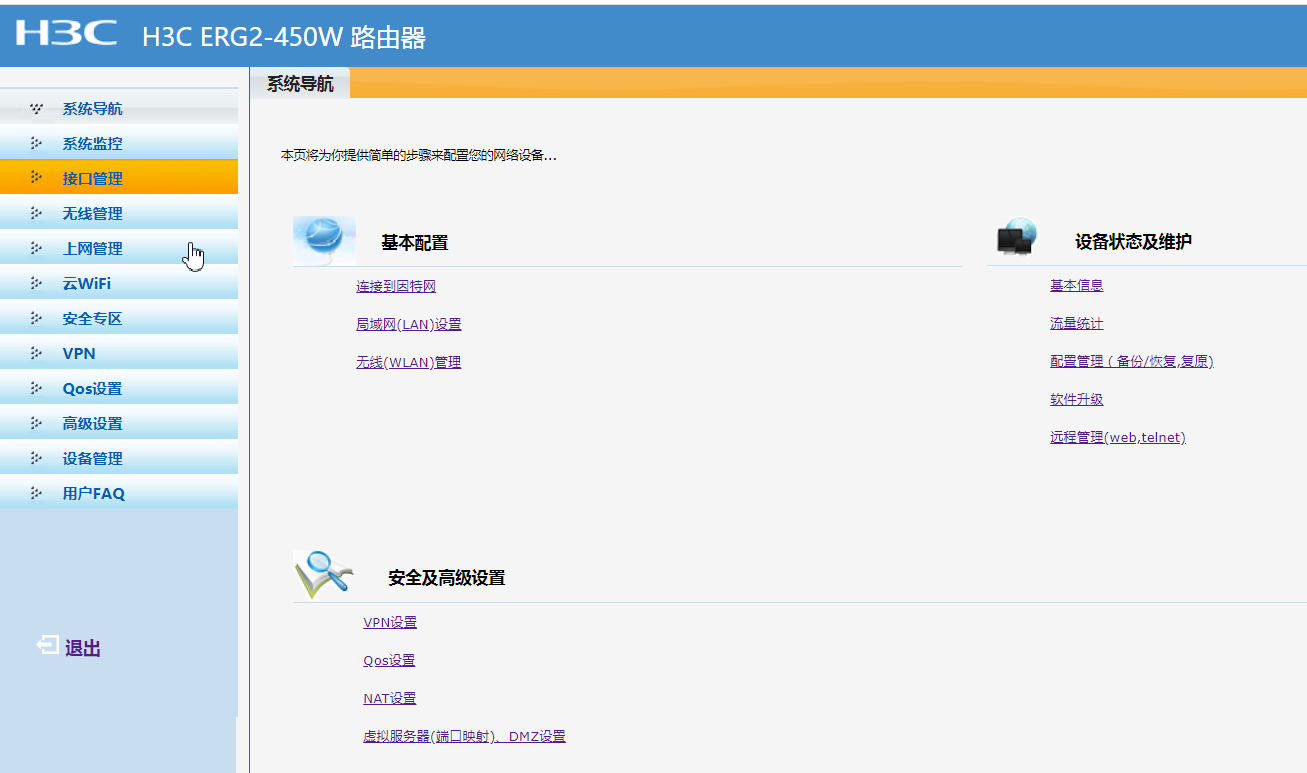Click the 安全及高级设置 section heading
This screenshot has width=1307, height=773.
[446, 578]
